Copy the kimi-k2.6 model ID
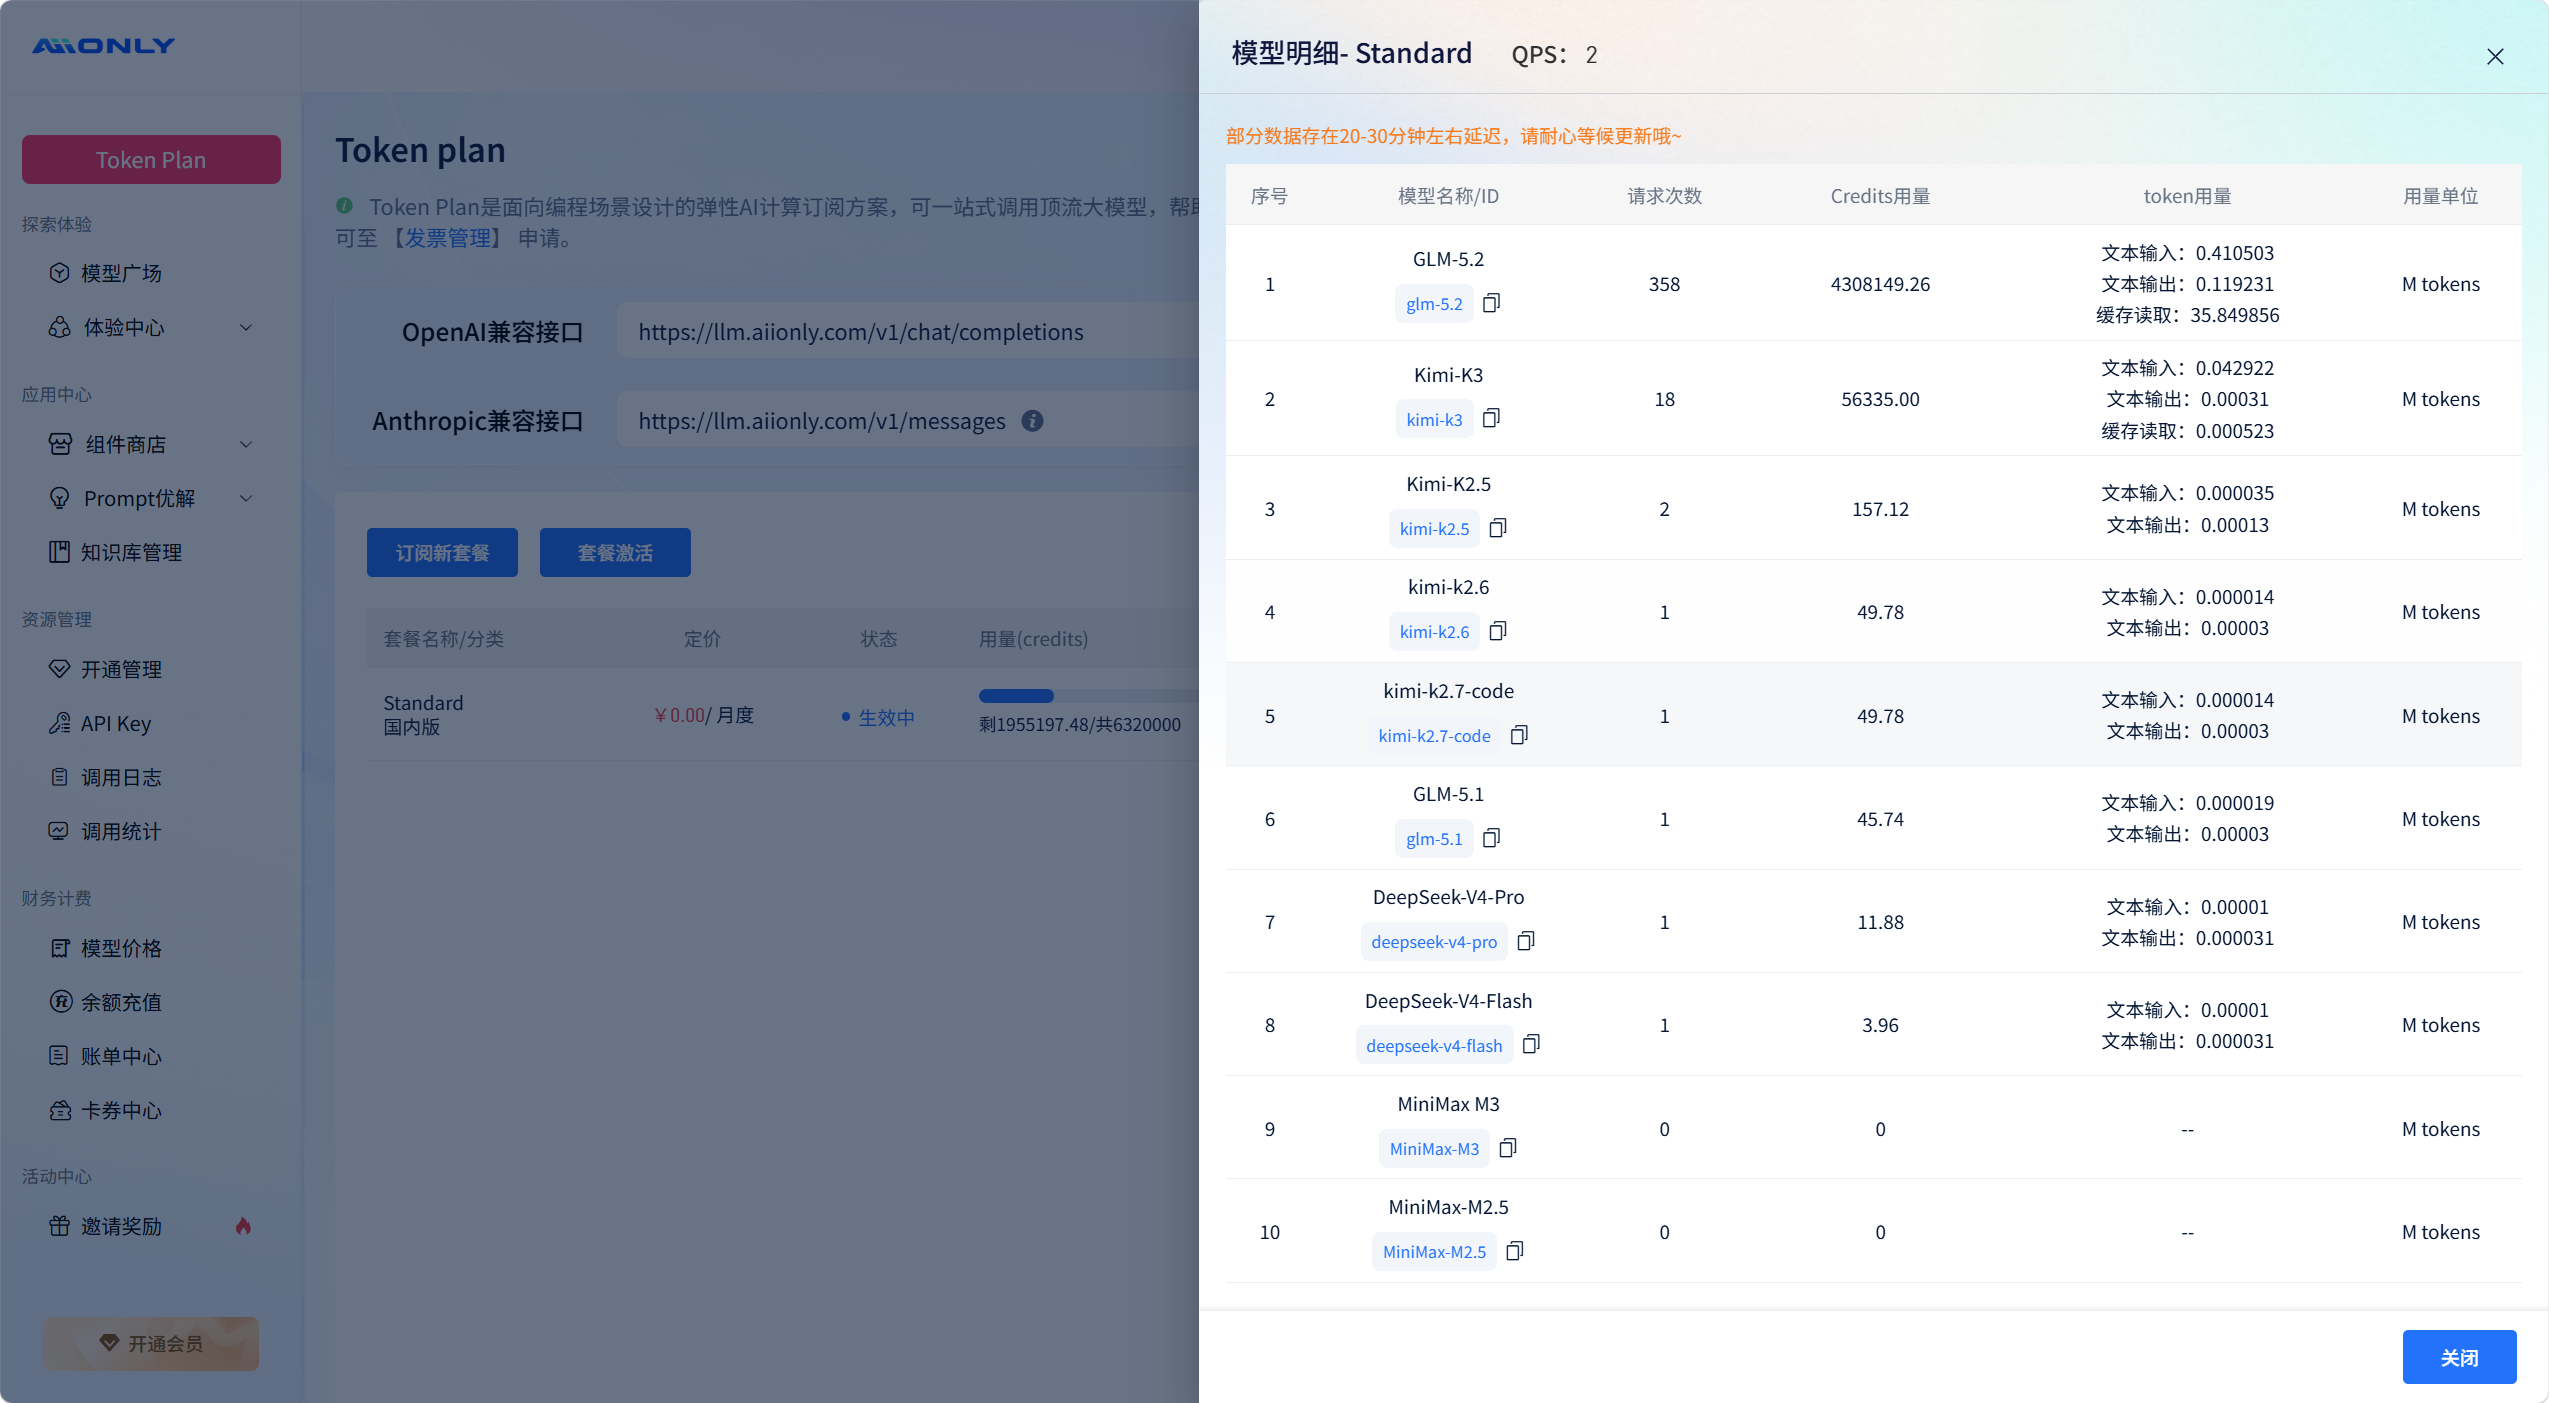Image resolution: width=2549 pixels, height=1403 pixels. [1498, 631]
